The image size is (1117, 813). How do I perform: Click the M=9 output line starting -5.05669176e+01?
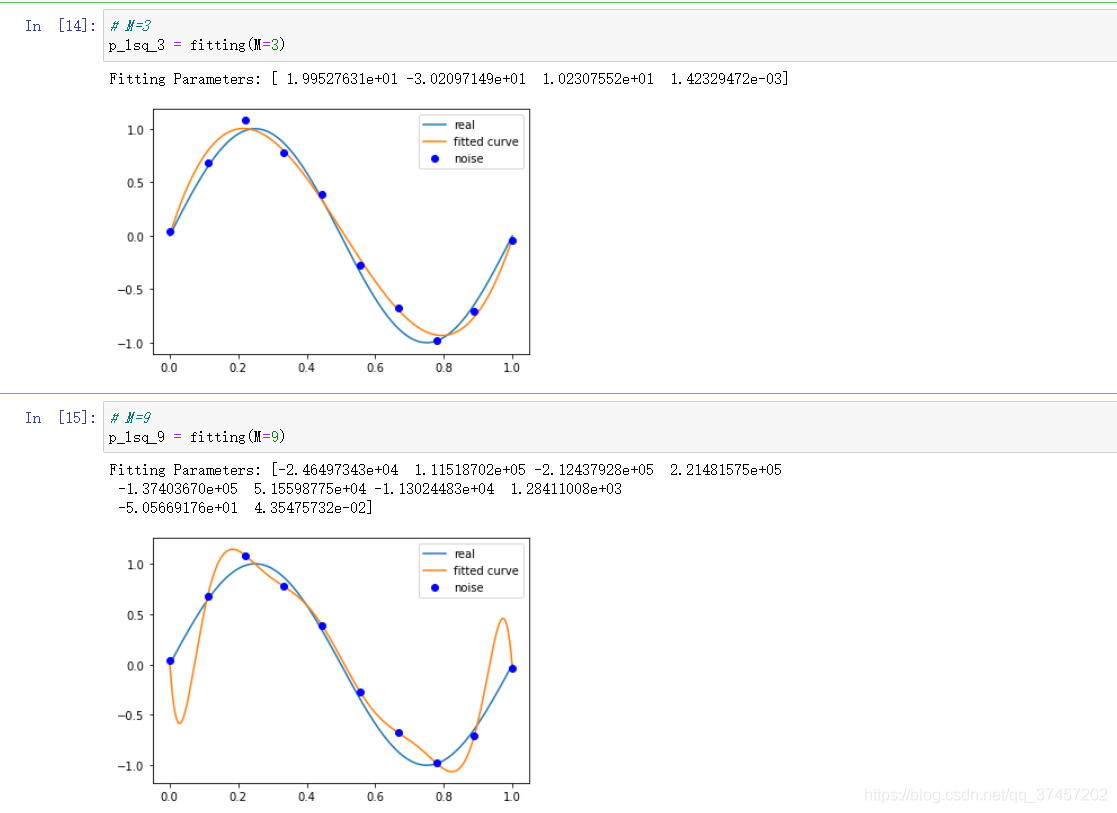[245, 507]
